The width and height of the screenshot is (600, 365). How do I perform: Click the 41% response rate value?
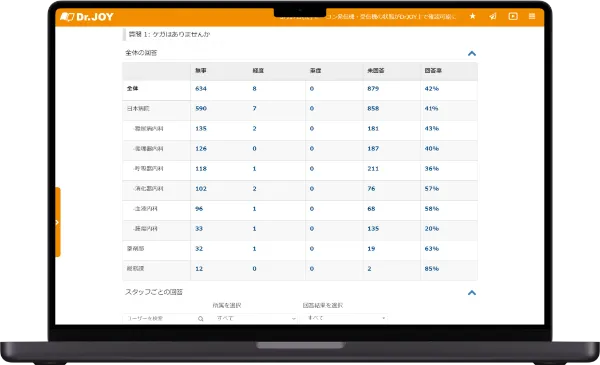point(431,109)
